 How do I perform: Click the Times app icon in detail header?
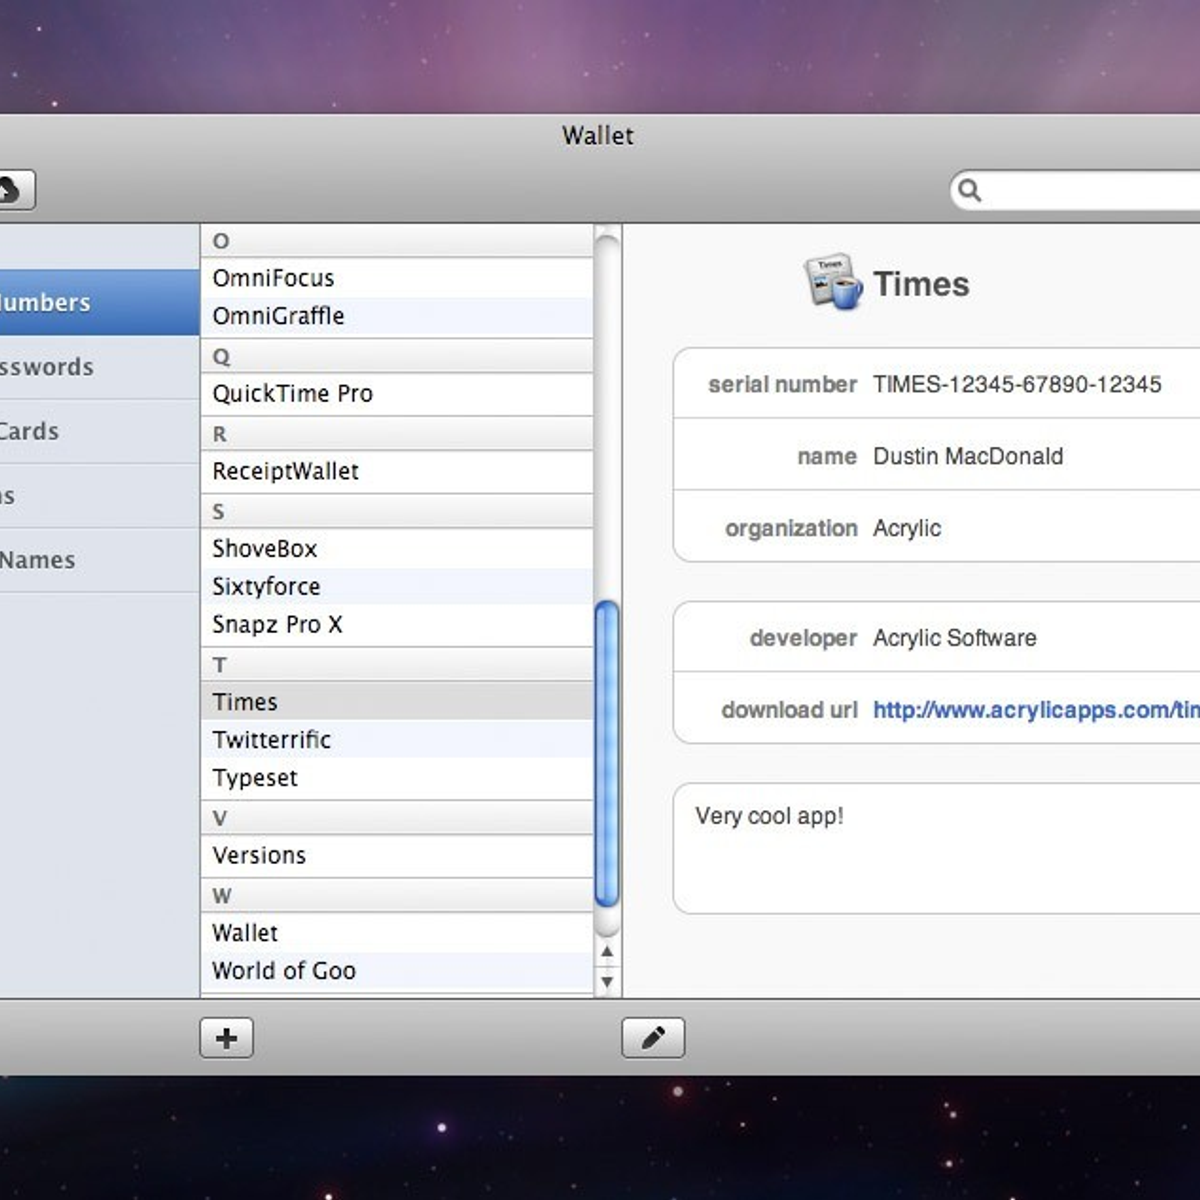[x=832, y=282]
